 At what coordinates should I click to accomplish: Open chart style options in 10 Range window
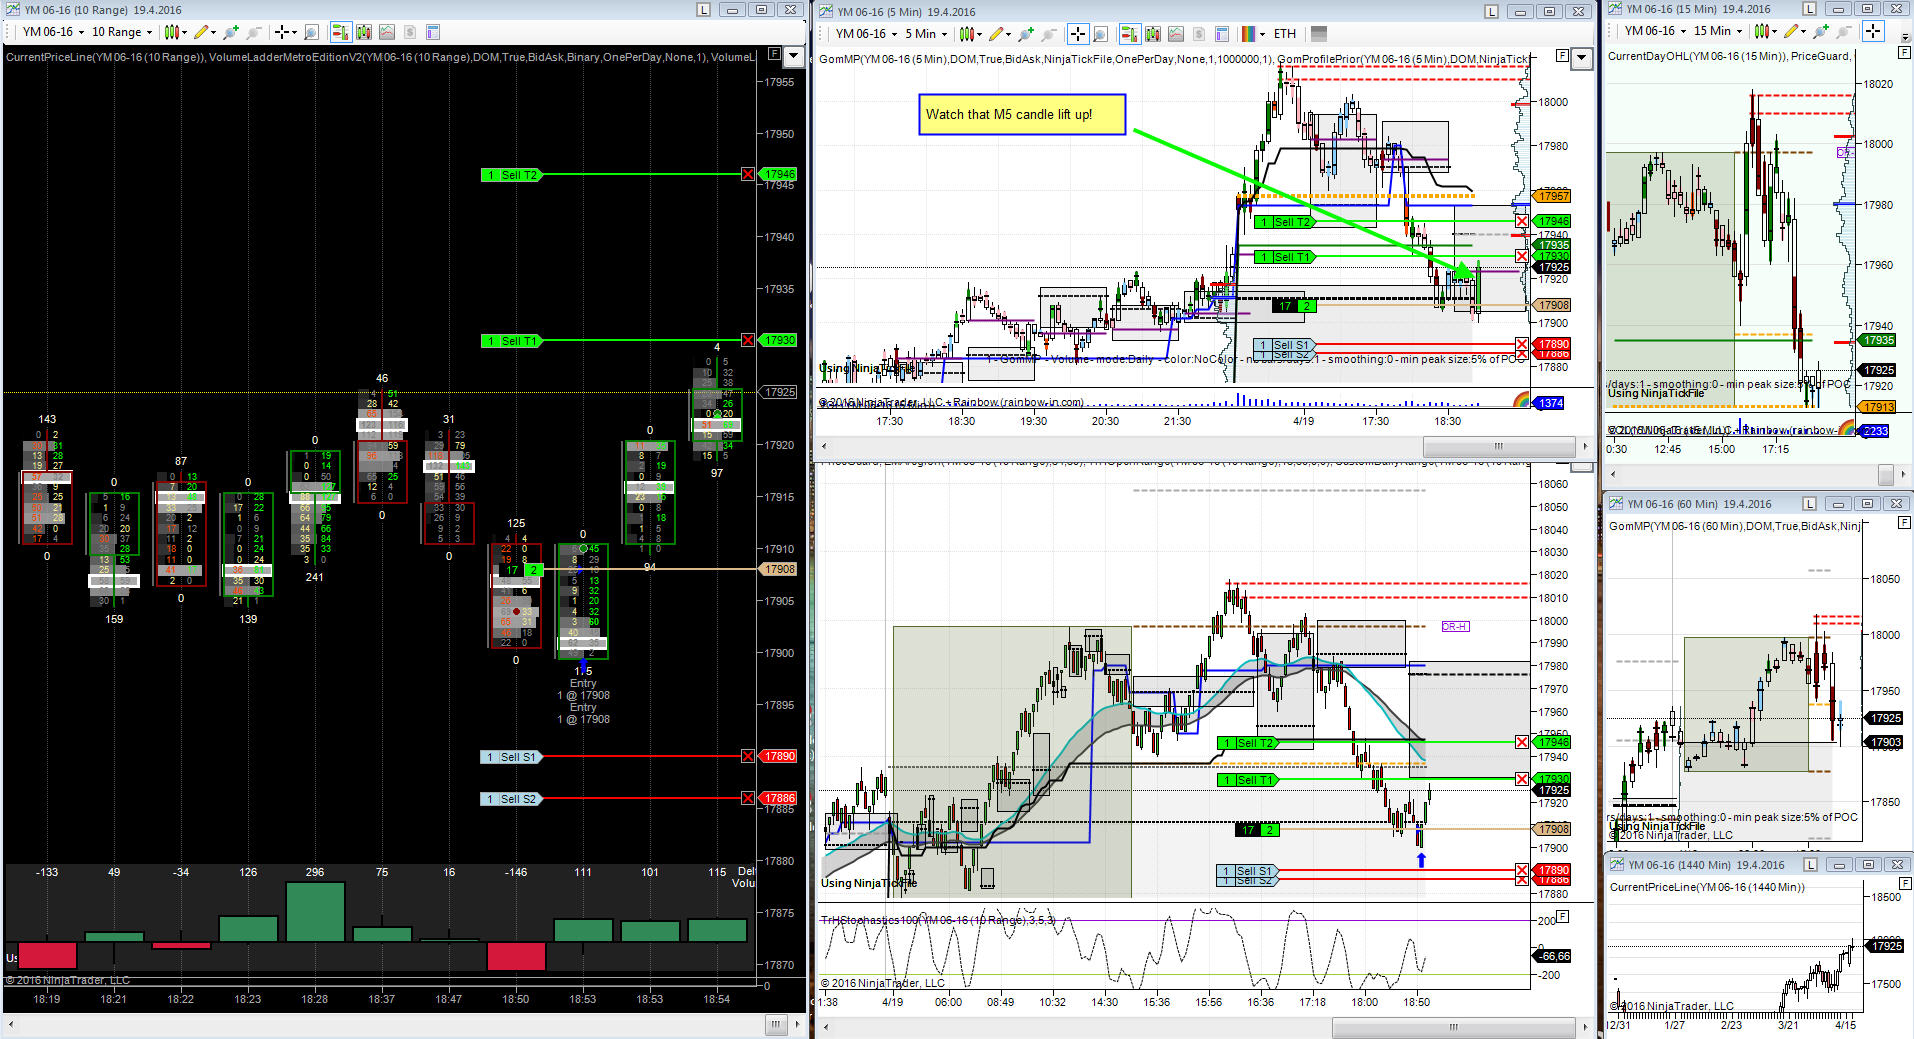pos(173,32)
